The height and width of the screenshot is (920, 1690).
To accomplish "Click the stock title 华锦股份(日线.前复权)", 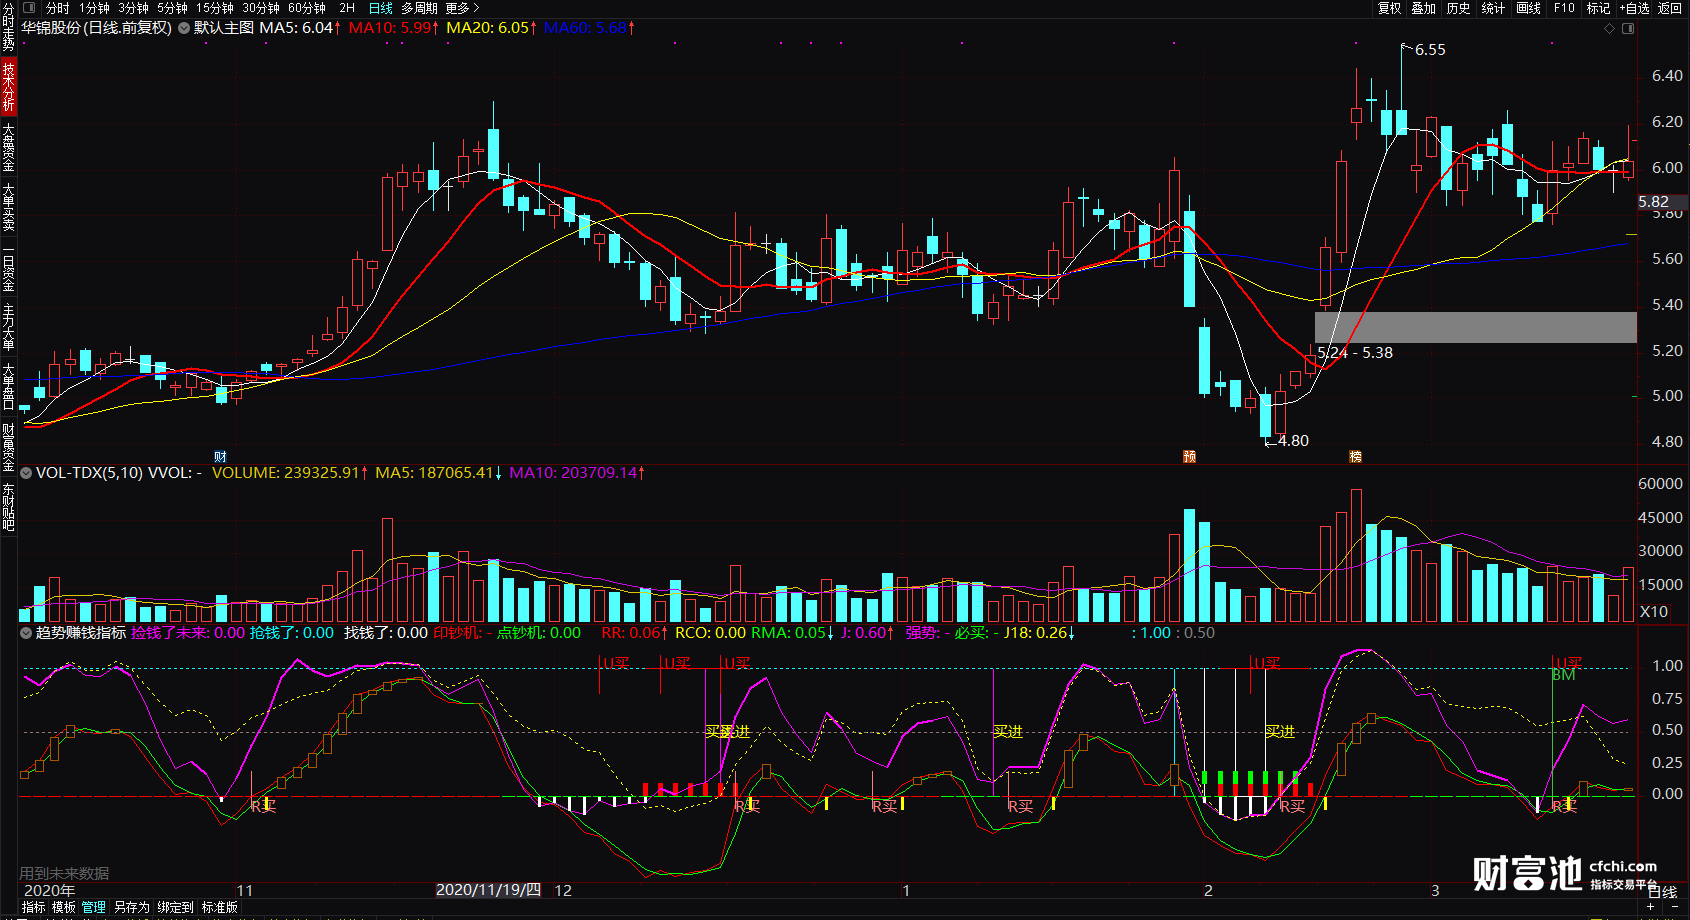I will [x=97, y=28].
